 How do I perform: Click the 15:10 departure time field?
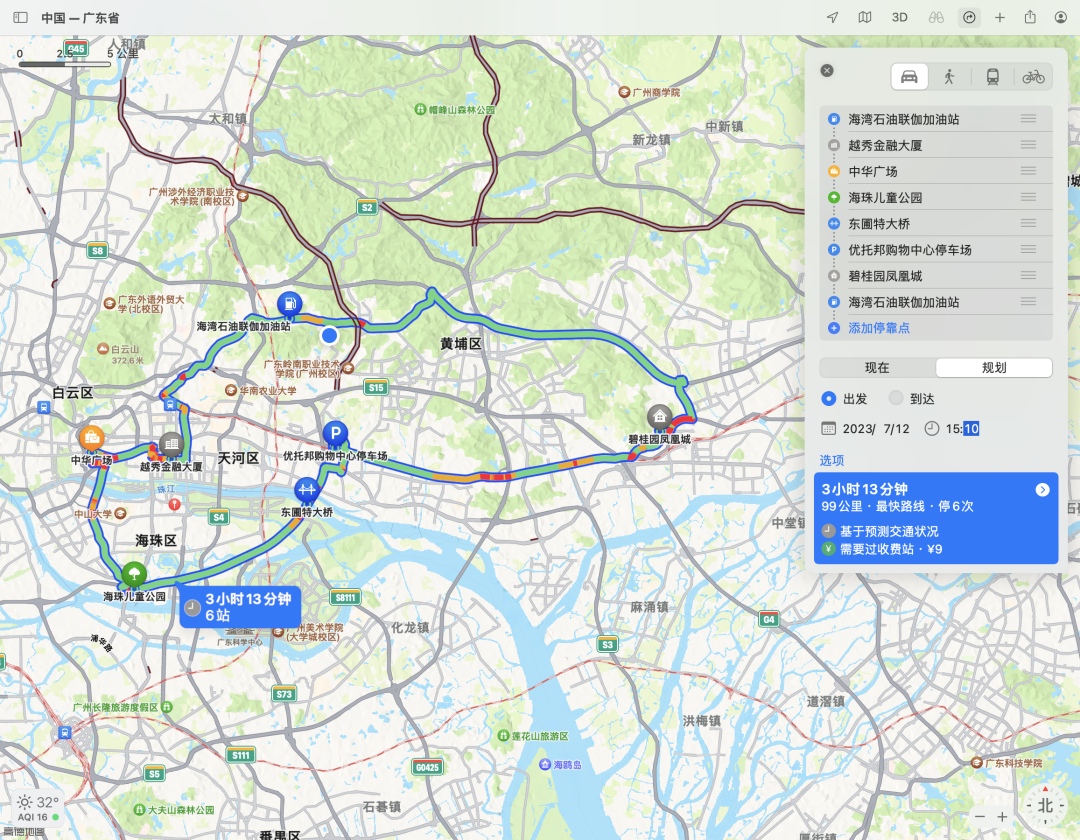962,429
